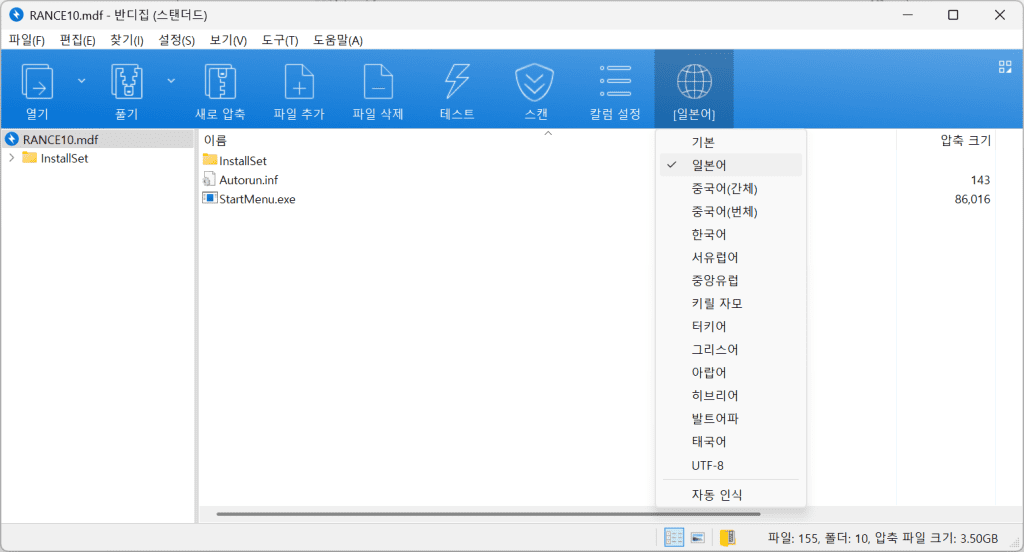The width and height of the screenshot is (1024, 552).
Task: Click the Bandizip app icon in title bar
Action: [16, 14]
